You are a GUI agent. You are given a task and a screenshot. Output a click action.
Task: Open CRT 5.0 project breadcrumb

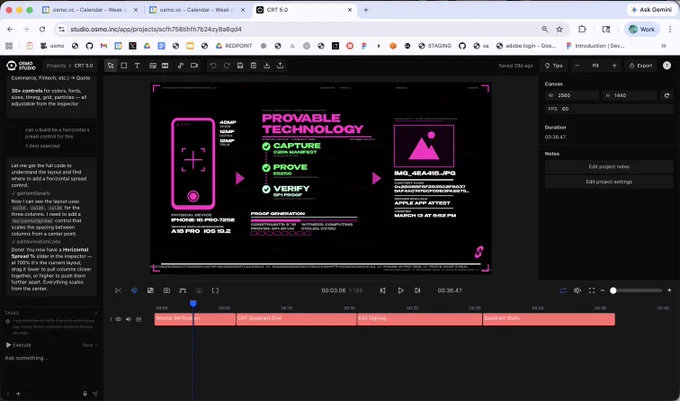click(83, 66)
